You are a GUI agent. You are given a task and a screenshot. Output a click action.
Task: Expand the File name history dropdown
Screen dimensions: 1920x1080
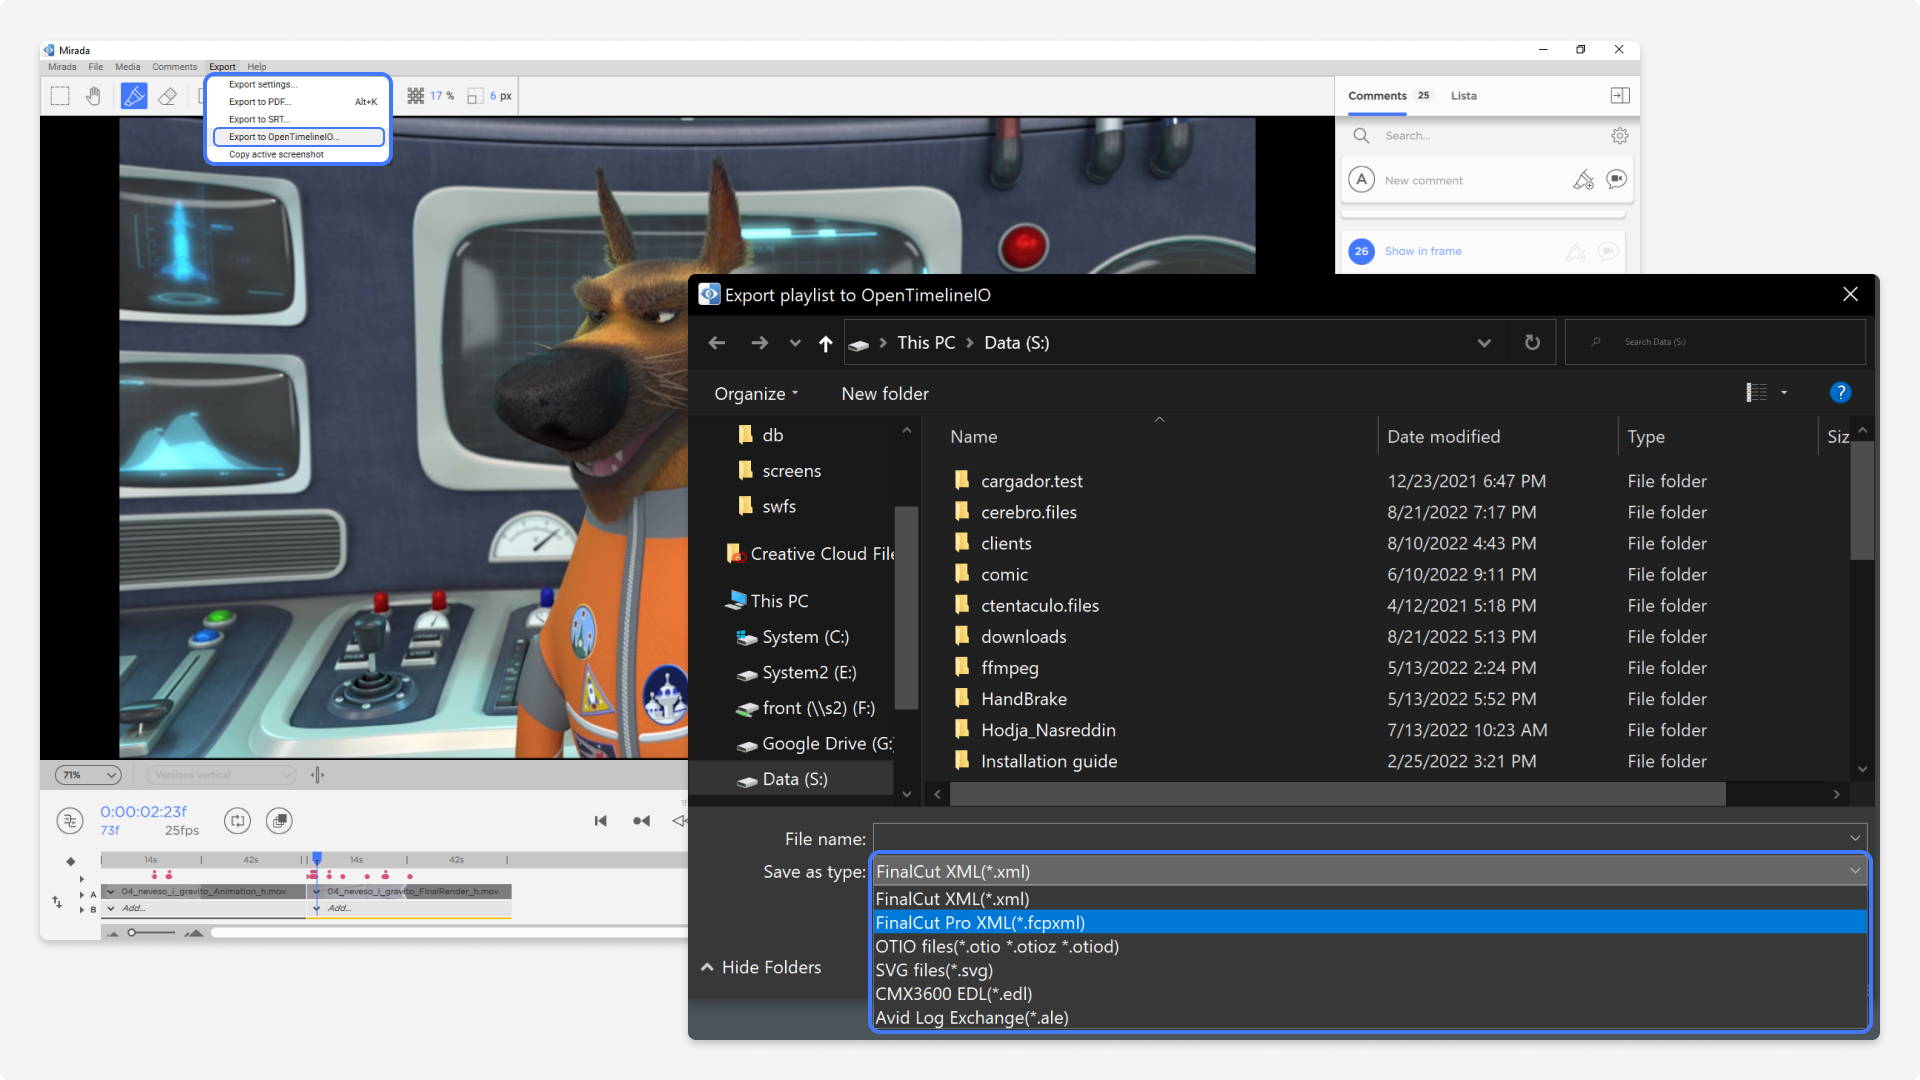tap(1855, 838)
